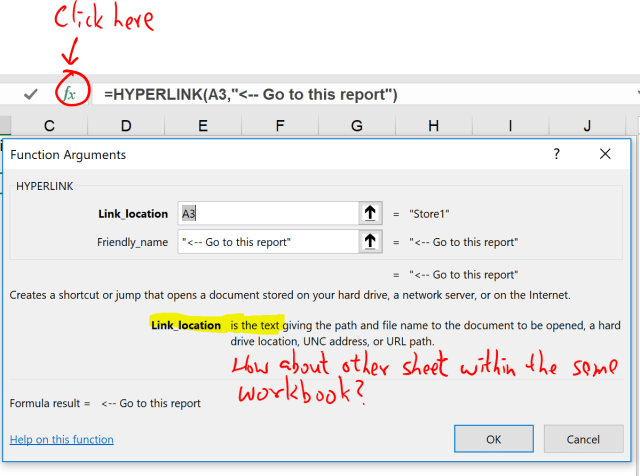Image resolution: width=640 pixels, height=476 pixels.
Task: Click the HYPERLINK group label
Action: click(44, 186)
